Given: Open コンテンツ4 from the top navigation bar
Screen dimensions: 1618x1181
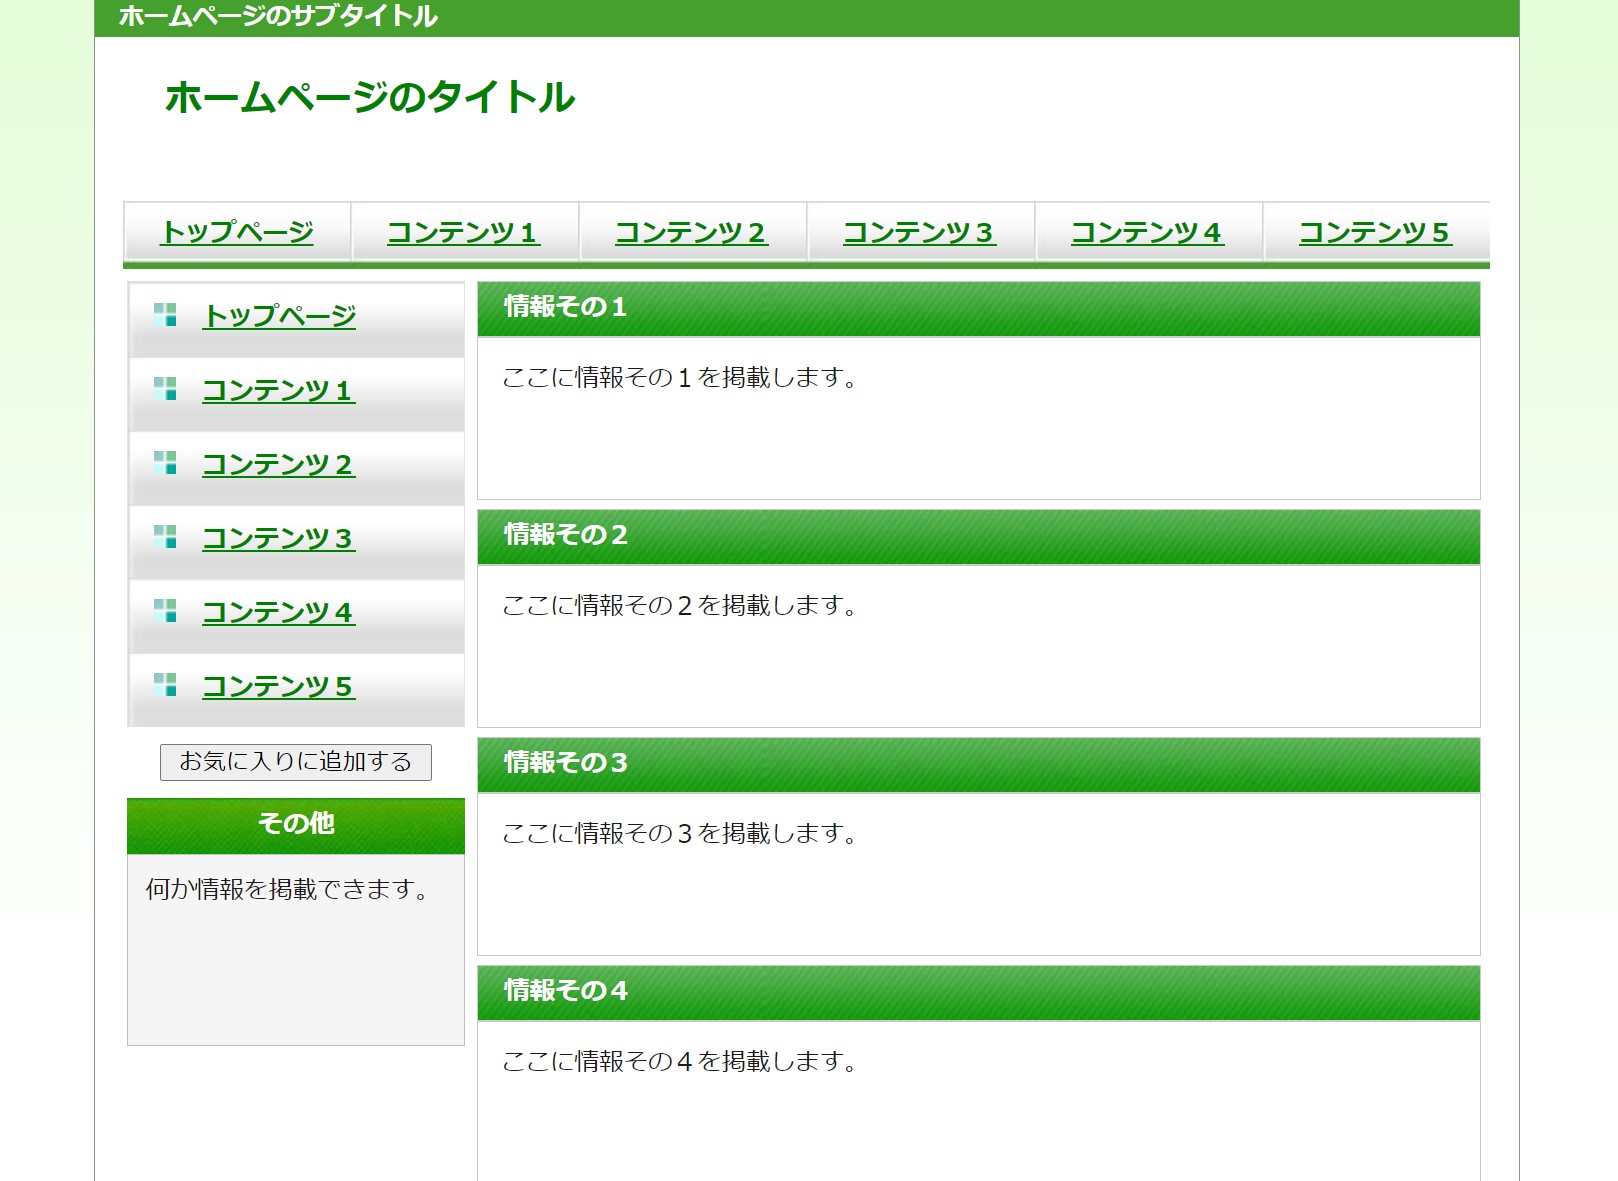Looking at the screenshot, I should [1148, 232].
